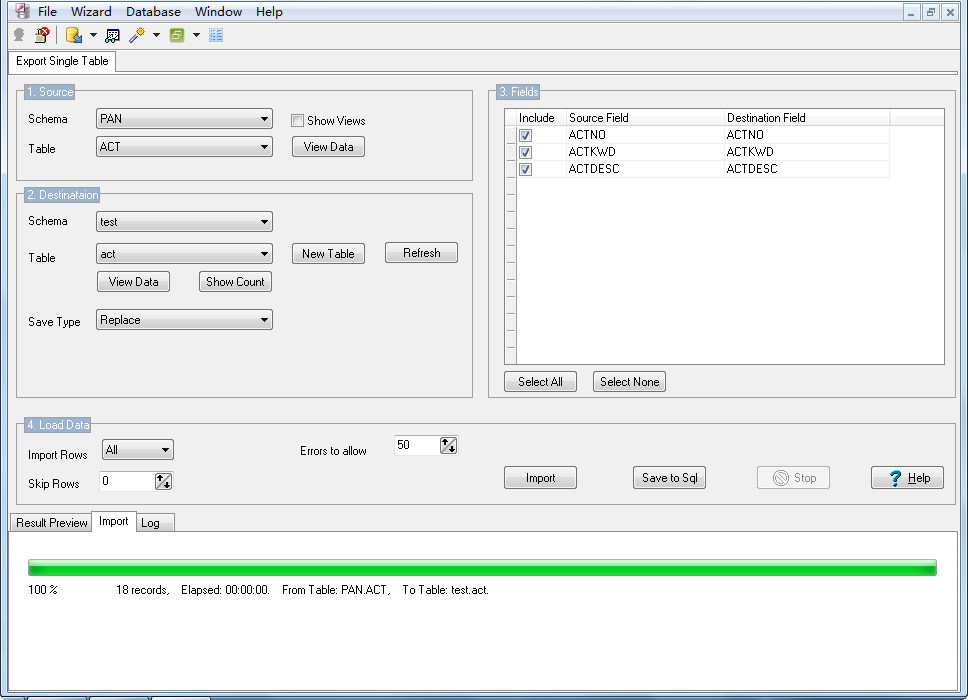
Task: Click the green window cascade toolbar icon
Action: [177, 35]
